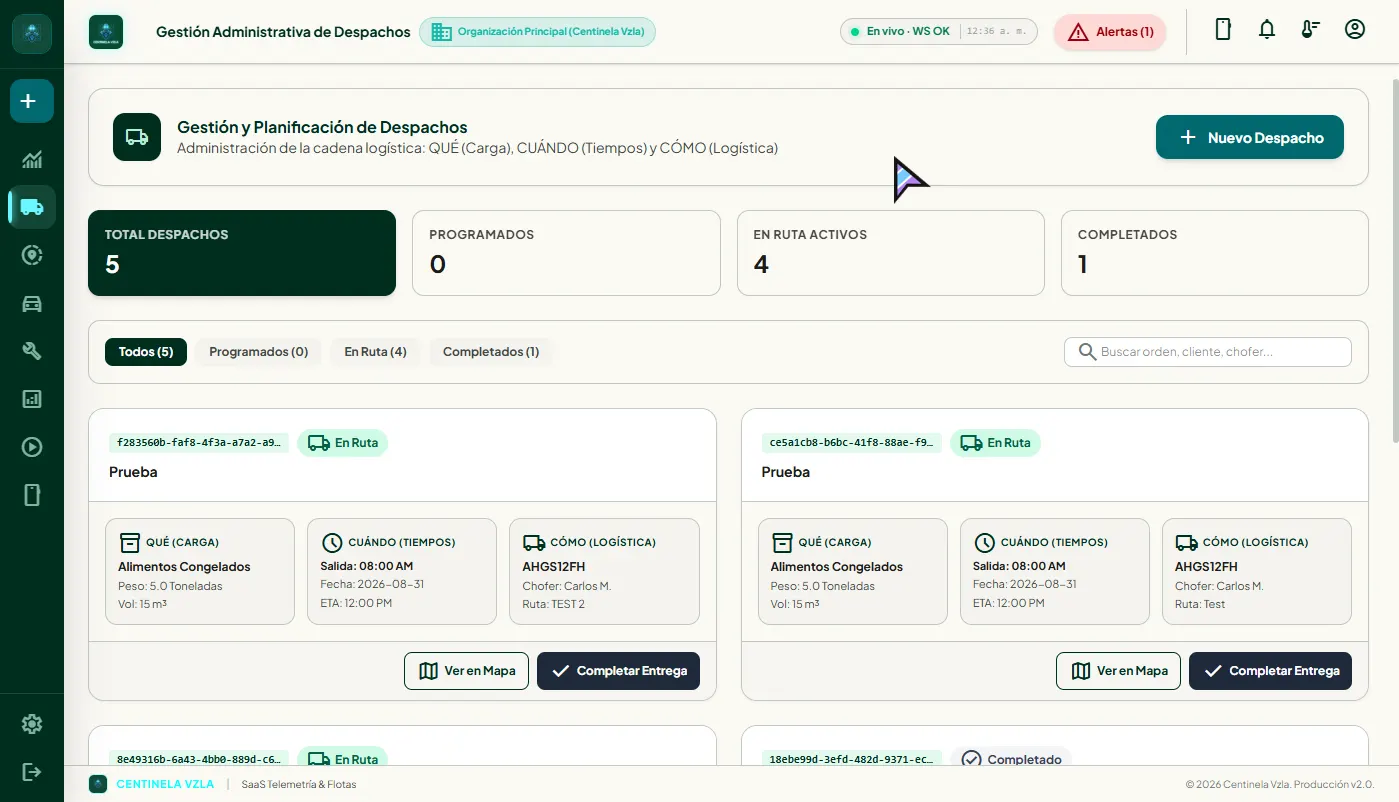The width and height of the screenshot is (1399, 802).
Task: Click Completar Entrega on ce5a1cb8 dispatch
Action: click(x=1270, y=671)
